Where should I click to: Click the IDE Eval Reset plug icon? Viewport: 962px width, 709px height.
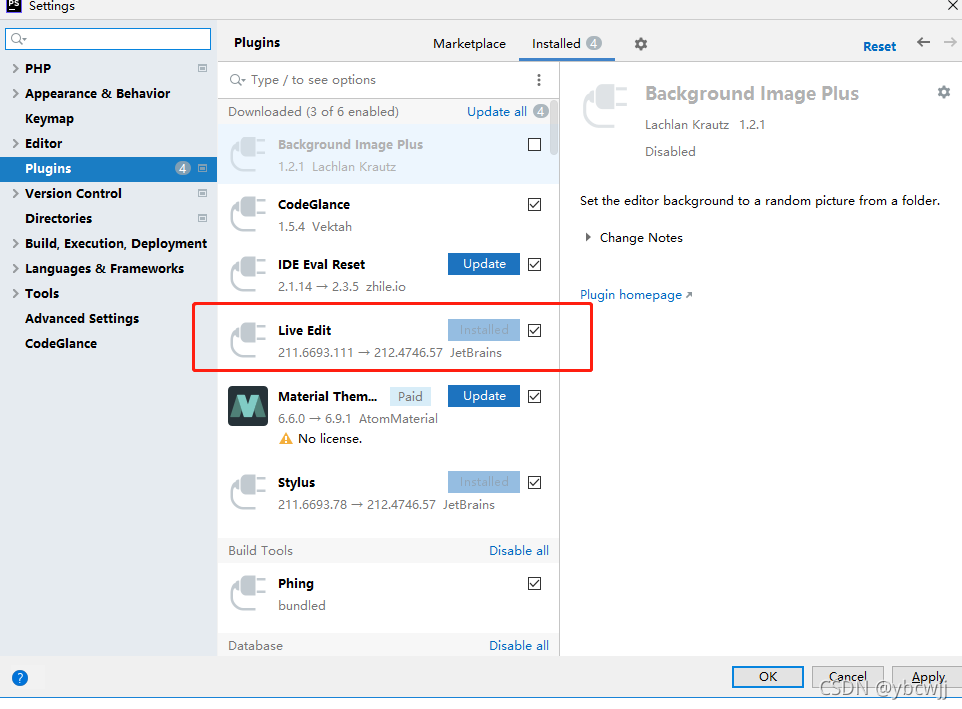(248, 275)
